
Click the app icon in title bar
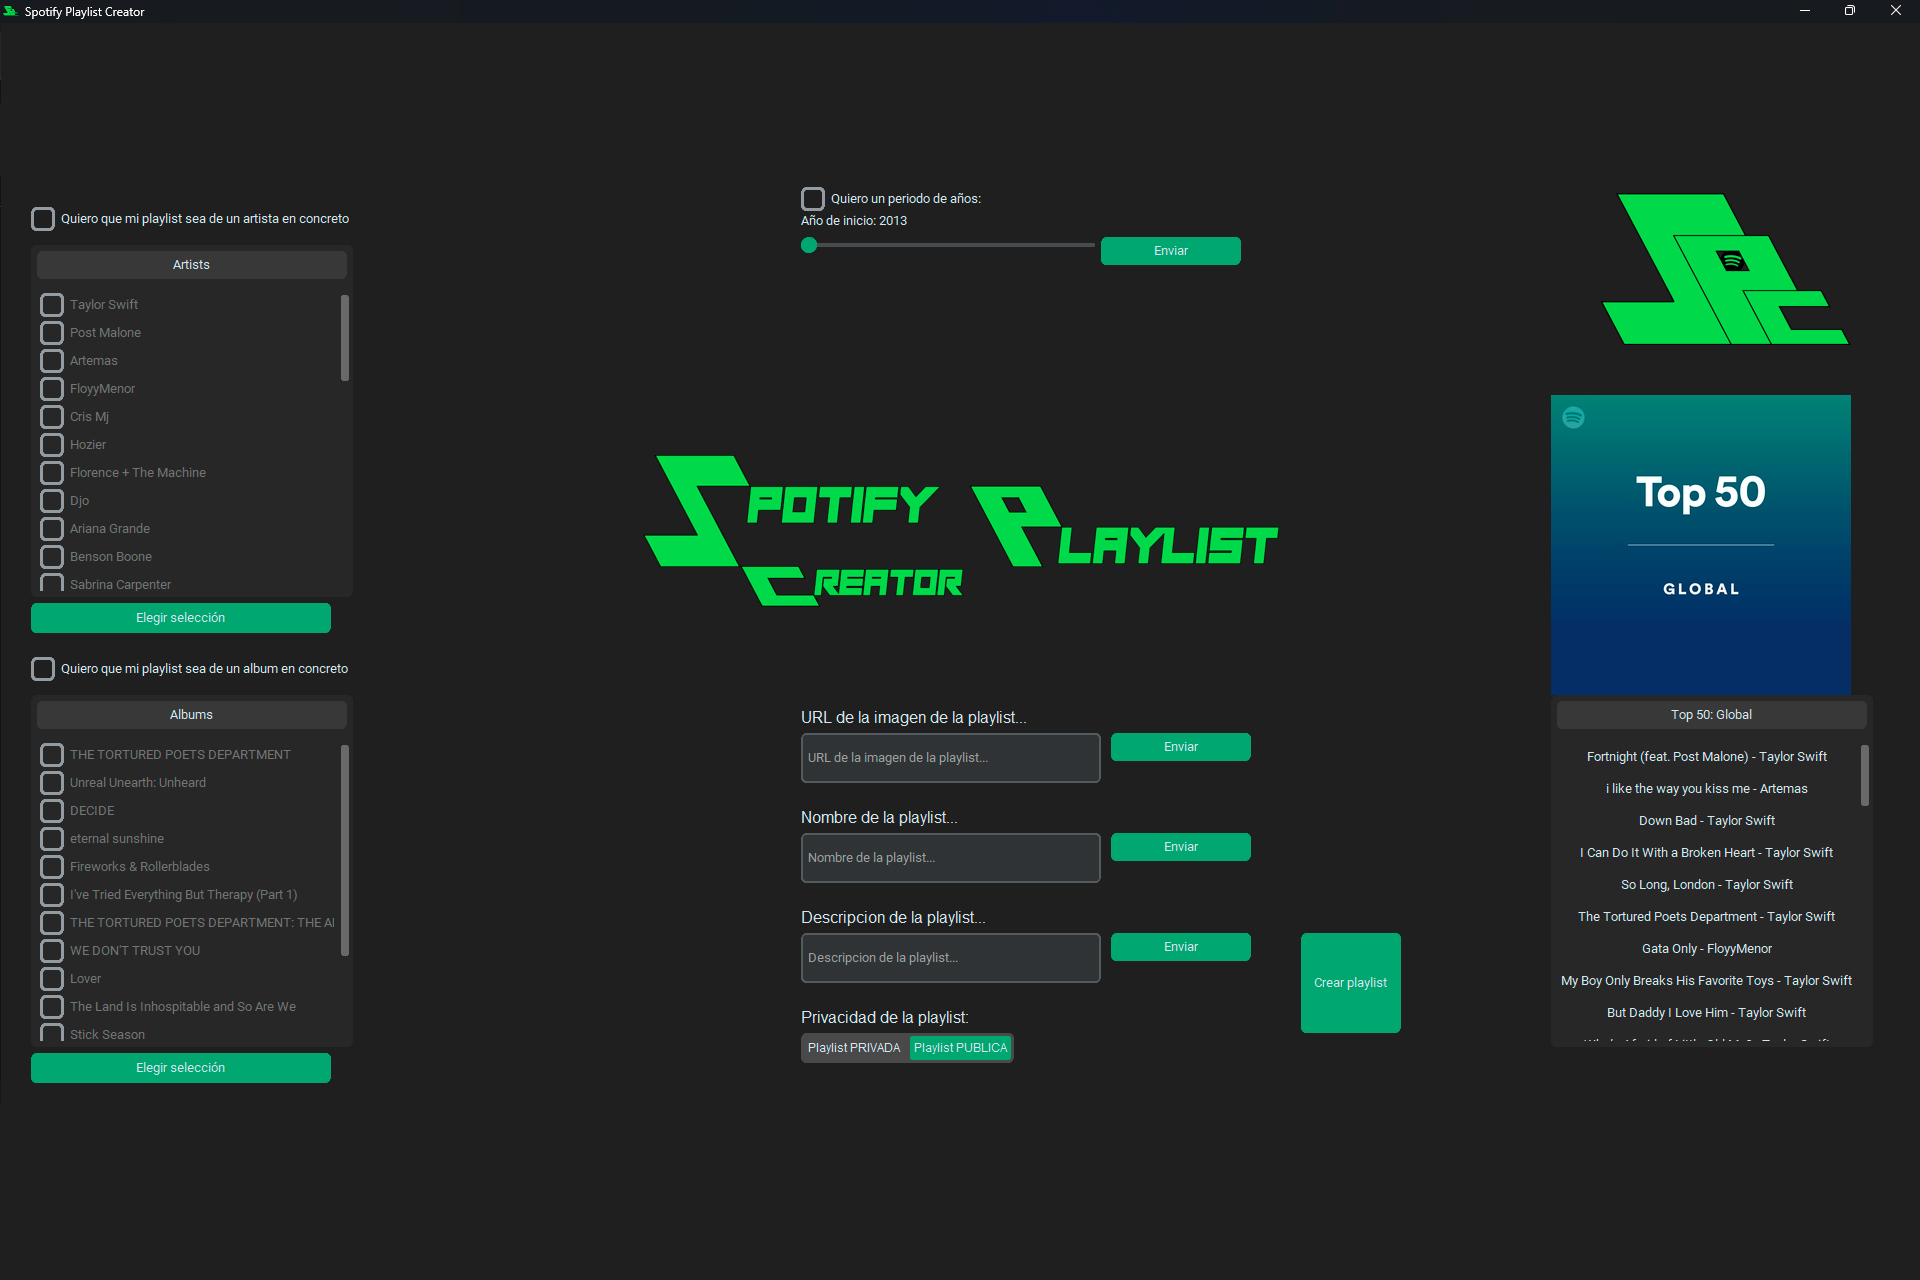(10, 11)
